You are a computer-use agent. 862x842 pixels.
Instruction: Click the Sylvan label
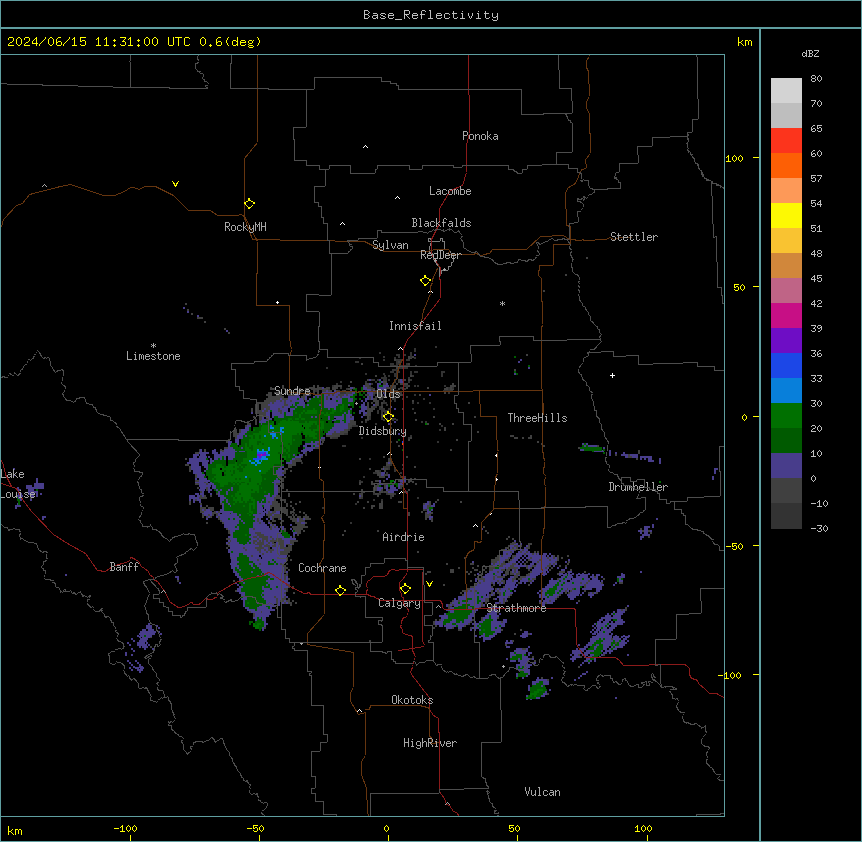click(390, 245)
